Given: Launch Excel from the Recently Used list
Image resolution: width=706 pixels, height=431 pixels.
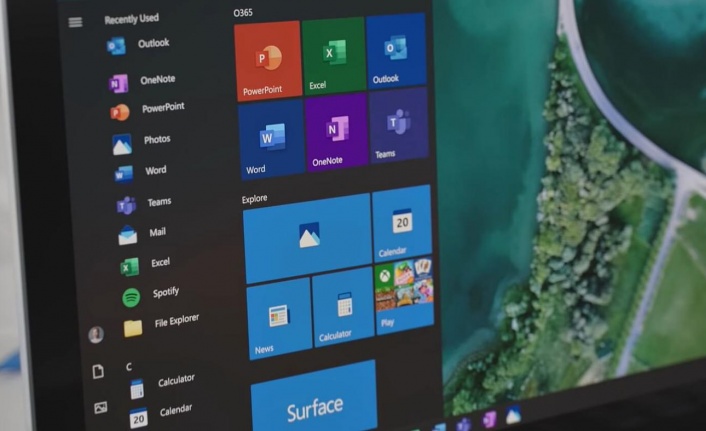Looking at the screenshot, I should [x=145, y=265].
